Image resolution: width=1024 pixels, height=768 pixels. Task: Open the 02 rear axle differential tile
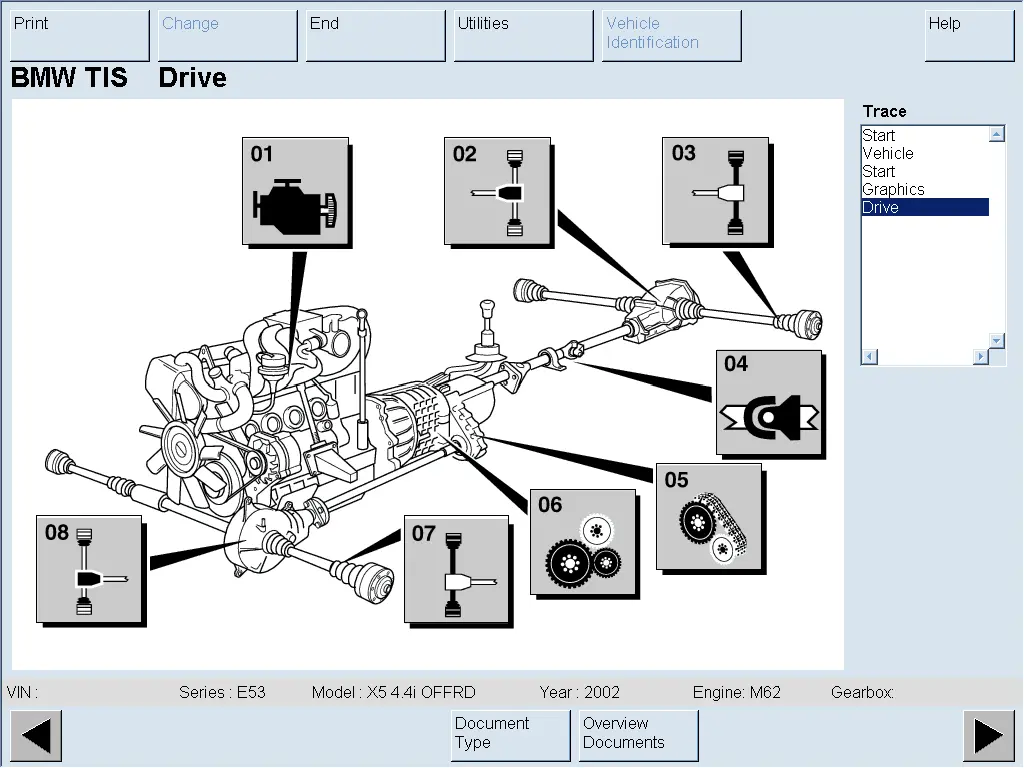[497, 191]
